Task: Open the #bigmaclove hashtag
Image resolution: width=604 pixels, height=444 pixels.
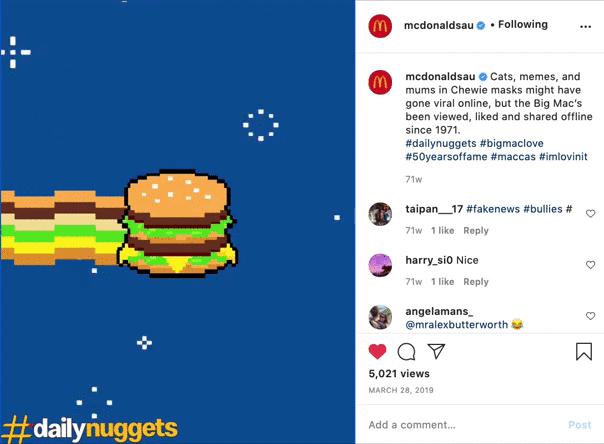Action: click(512, 143)
